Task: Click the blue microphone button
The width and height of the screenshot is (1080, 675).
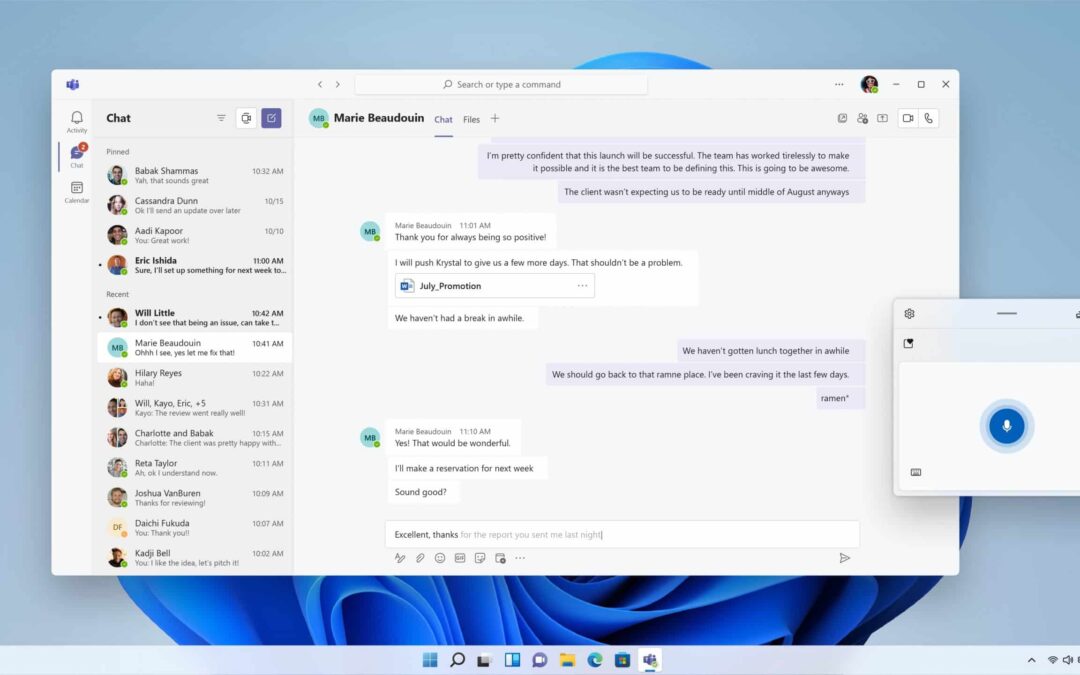Action: pyautogui.click(x=1006, y=426)
